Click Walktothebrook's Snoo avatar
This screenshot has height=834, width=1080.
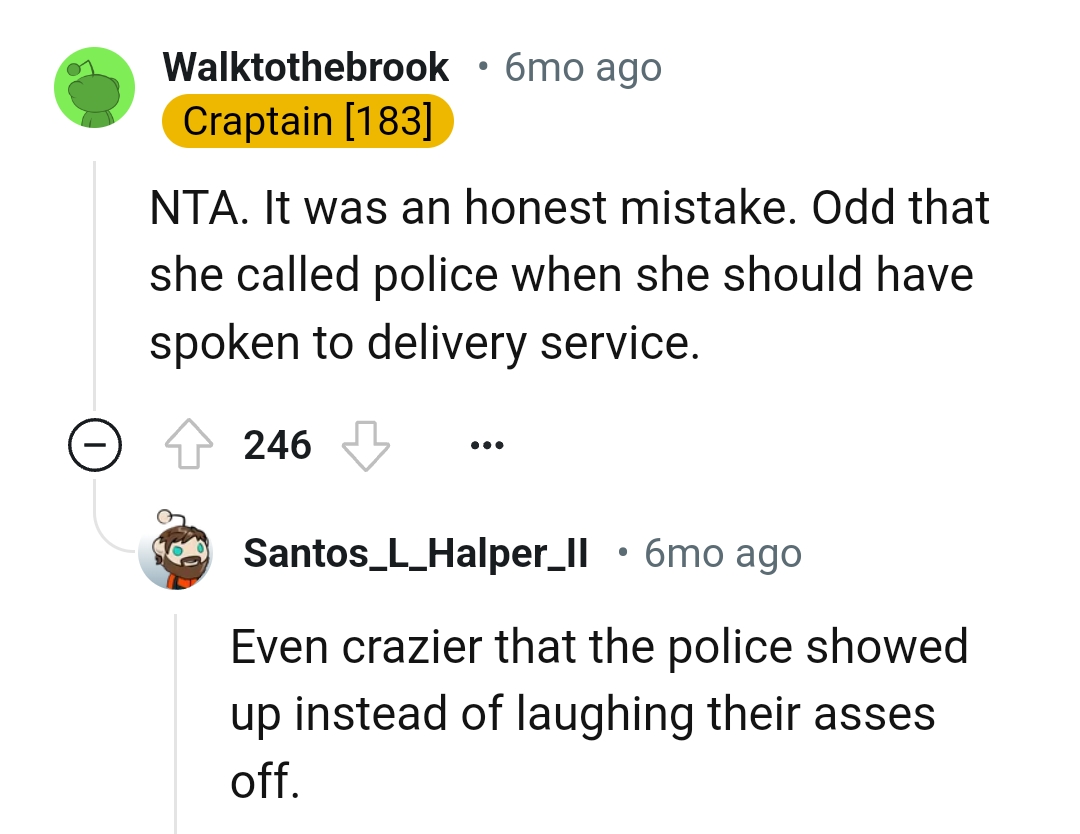pos(93,87)
